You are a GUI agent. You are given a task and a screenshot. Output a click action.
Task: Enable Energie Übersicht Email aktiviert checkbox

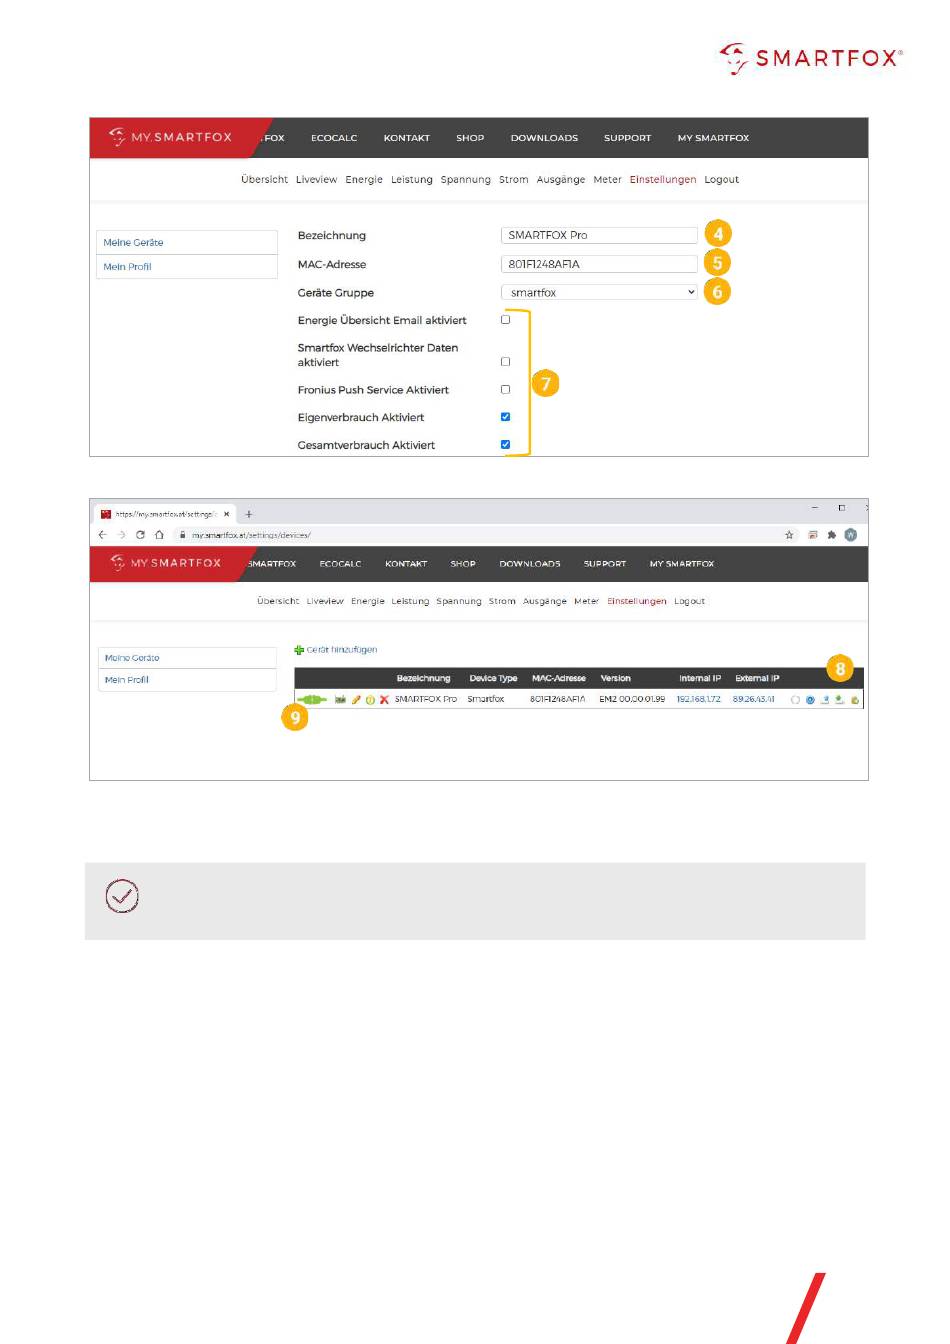pos(505,320)
